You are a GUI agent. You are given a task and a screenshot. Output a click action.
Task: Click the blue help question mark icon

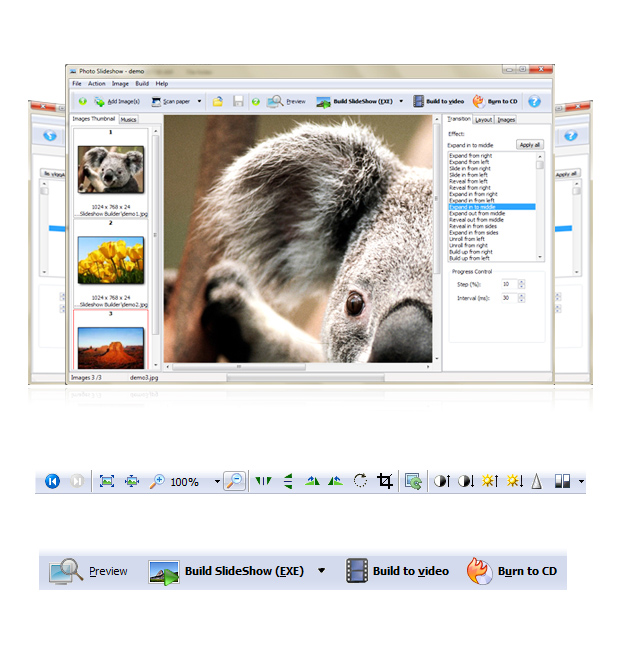[534, 101]
